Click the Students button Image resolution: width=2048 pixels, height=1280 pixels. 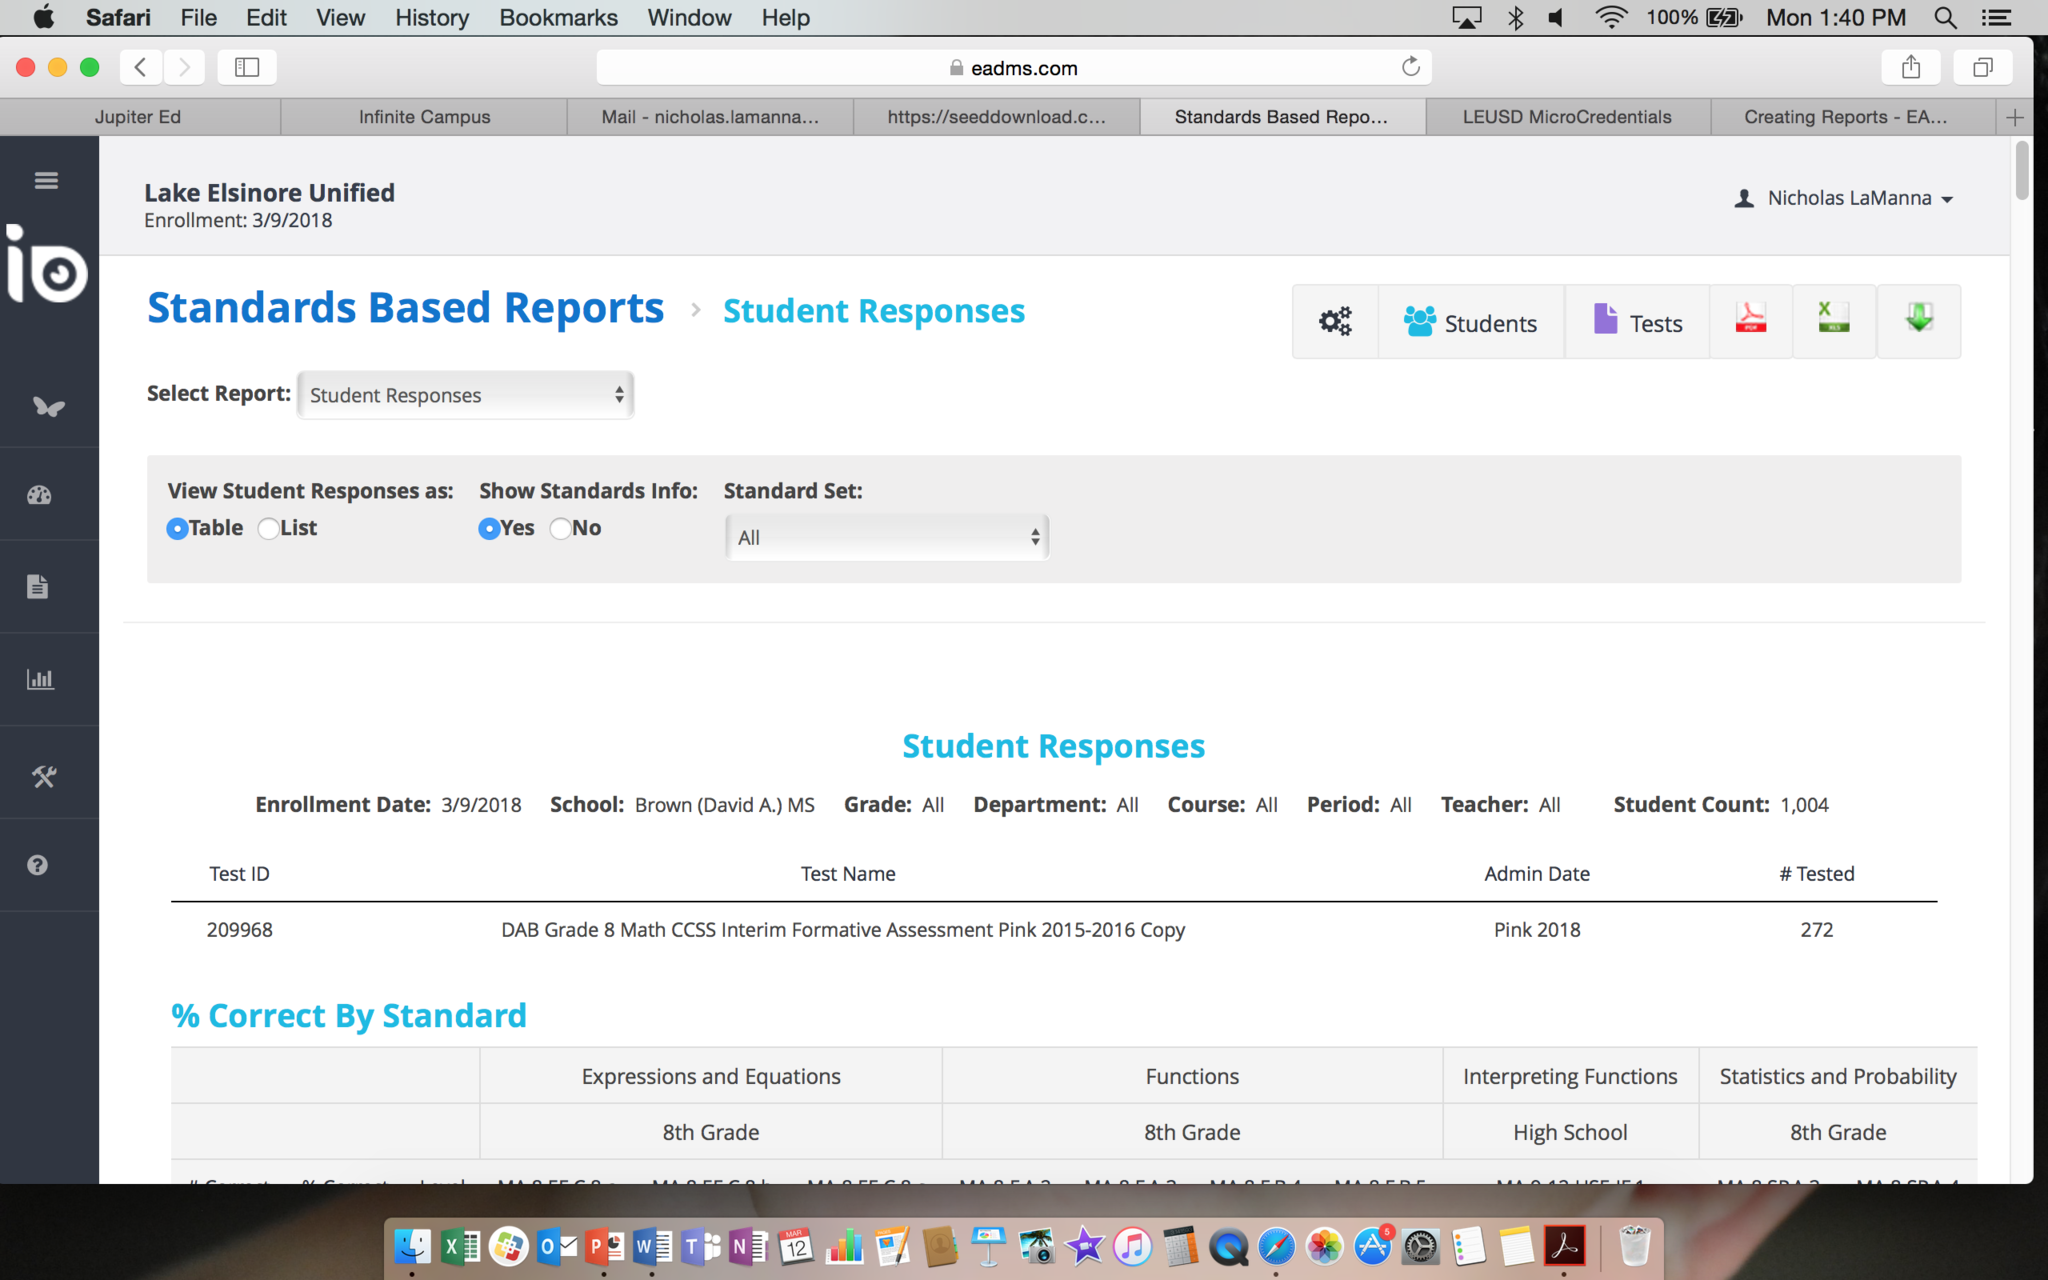coord(1470,322)
